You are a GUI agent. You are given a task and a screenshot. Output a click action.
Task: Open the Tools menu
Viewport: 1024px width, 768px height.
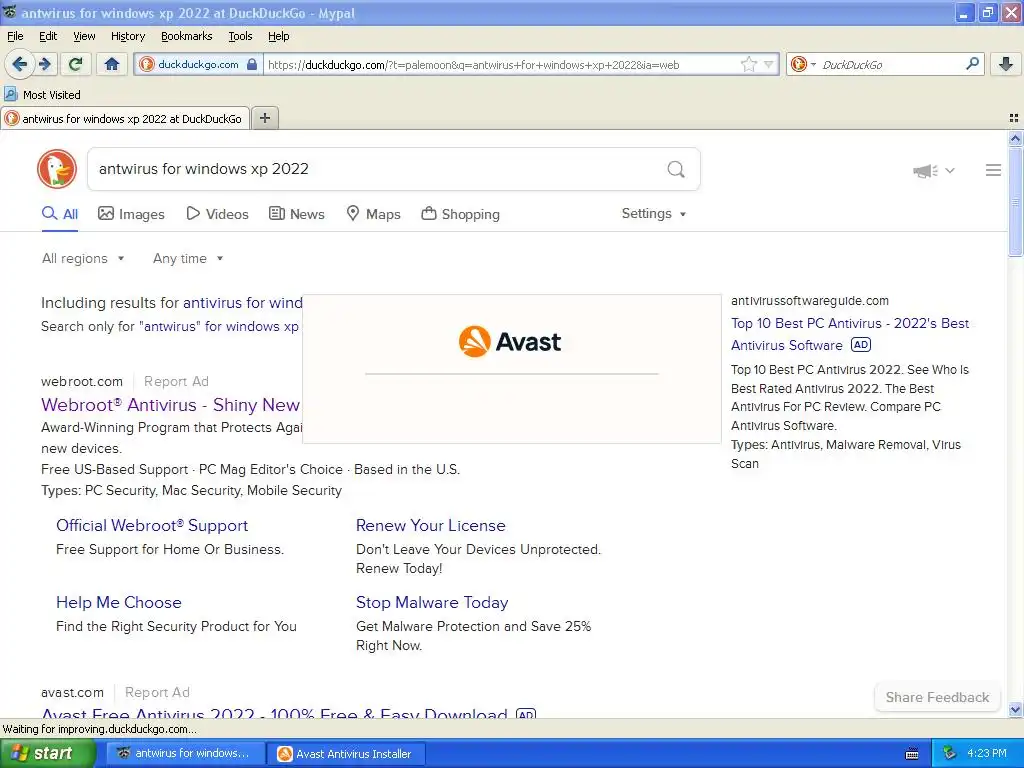pyautogui.click(x=240, y=36)
